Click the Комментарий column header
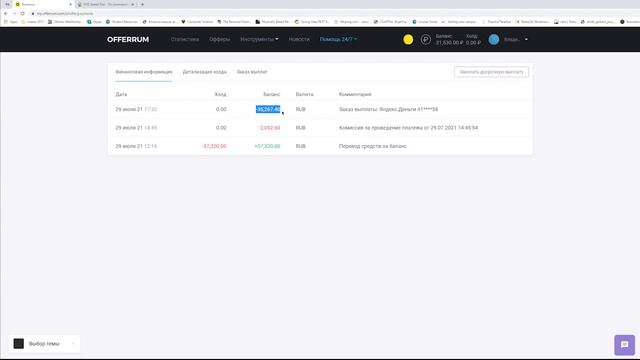 (x=355, y=94)
